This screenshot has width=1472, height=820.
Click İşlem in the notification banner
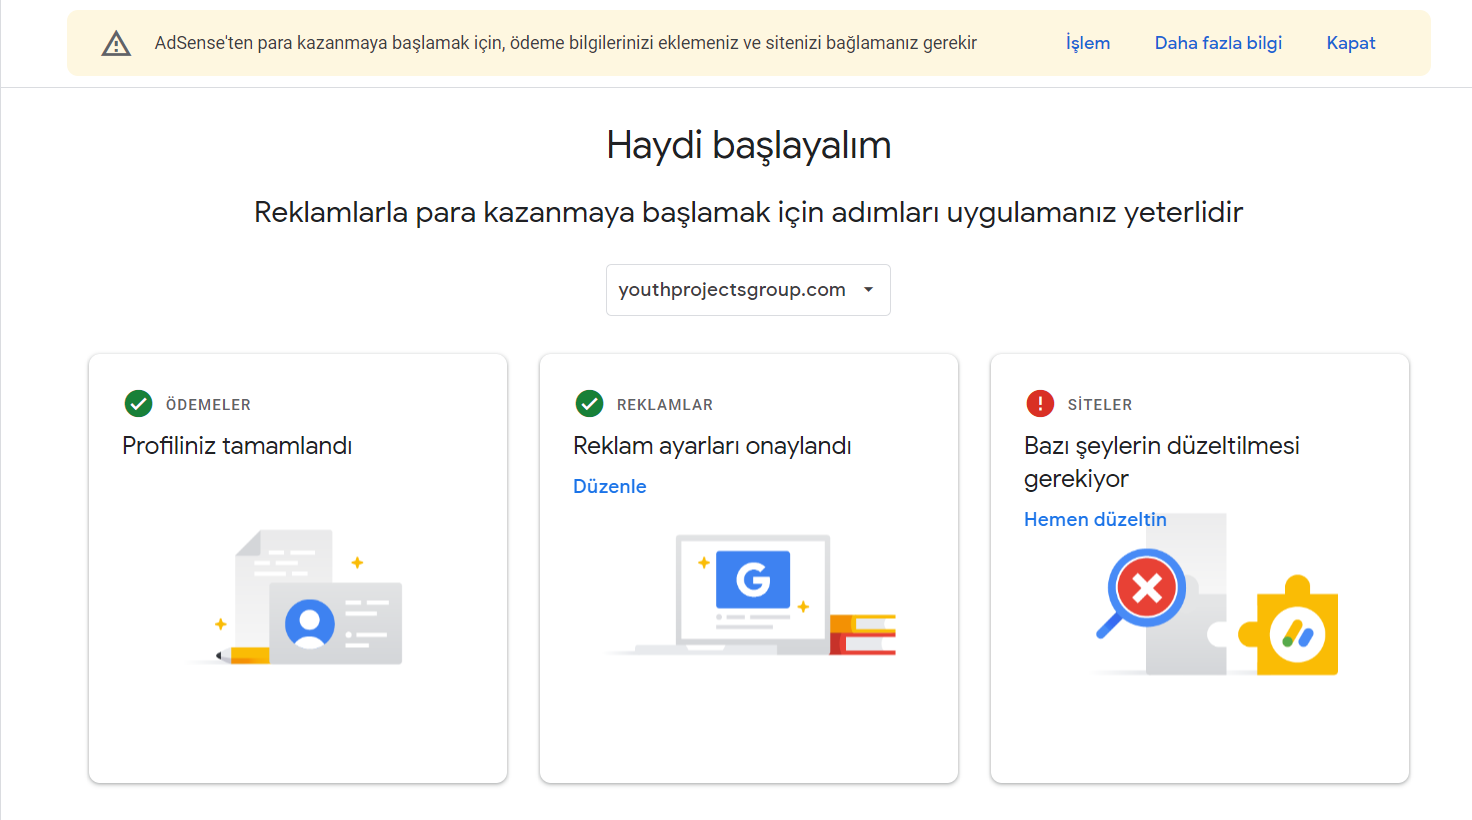point(1088,43)
